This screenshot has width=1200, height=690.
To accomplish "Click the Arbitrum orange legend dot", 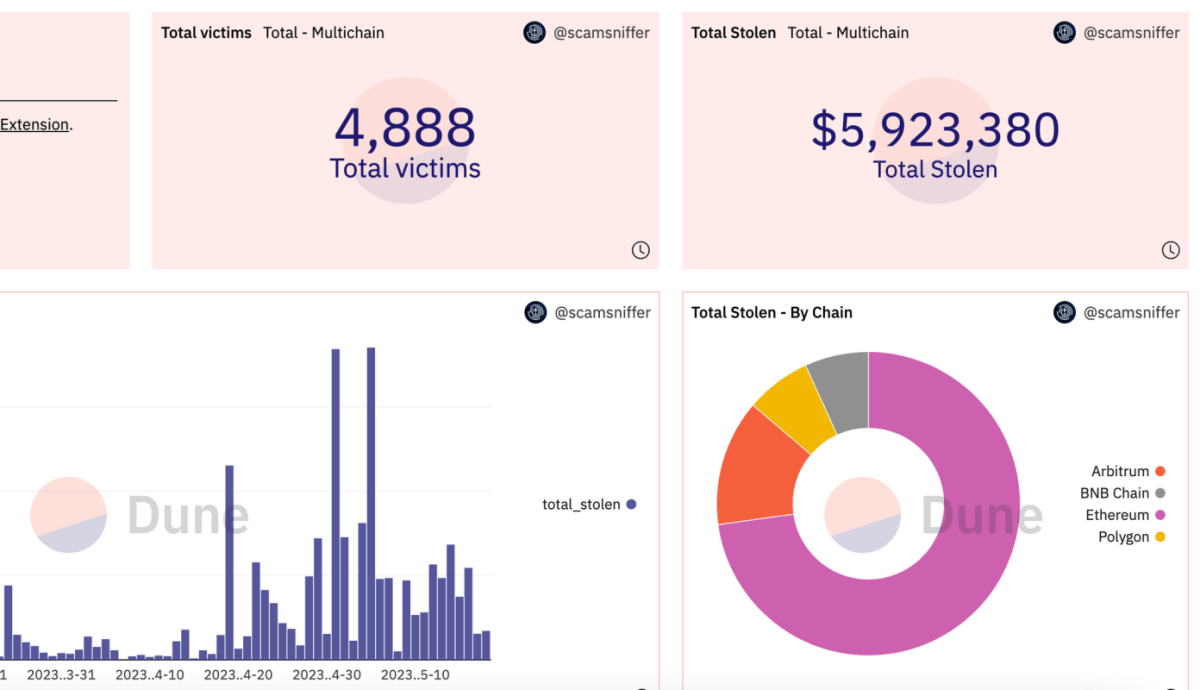I will [1160, 471].
